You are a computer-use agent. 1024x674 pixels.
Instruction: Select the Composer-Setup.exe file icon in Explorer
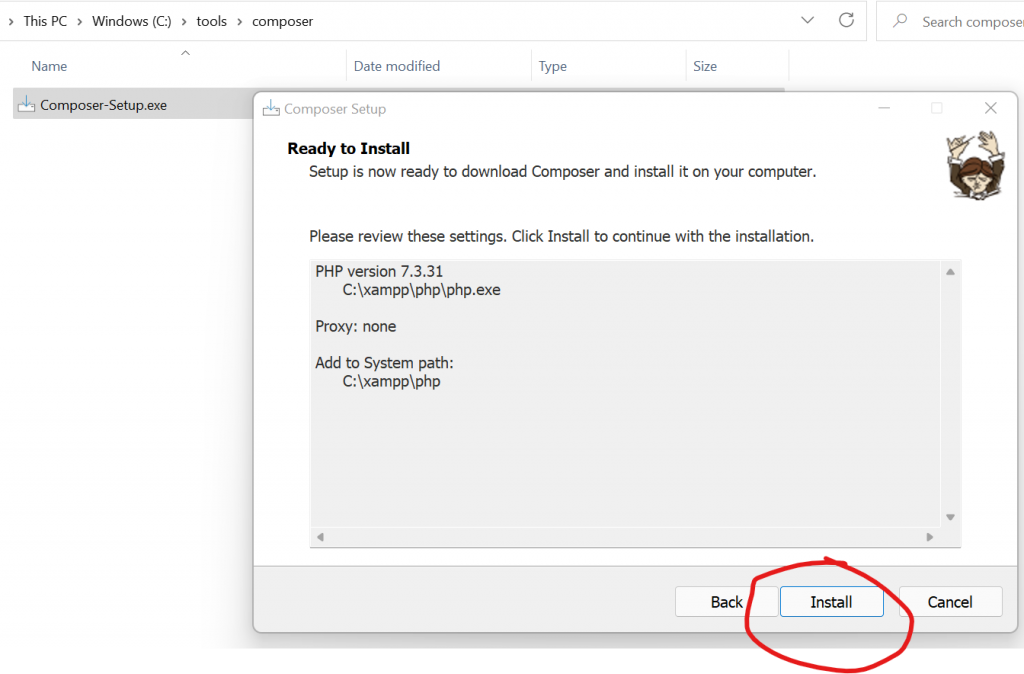pyautogui.click(x=26, y=104)
